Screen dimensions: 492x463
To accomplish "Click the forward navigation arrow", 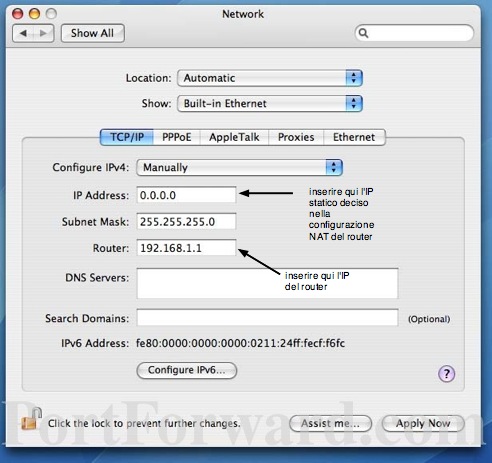I will [x=43, y=33].
